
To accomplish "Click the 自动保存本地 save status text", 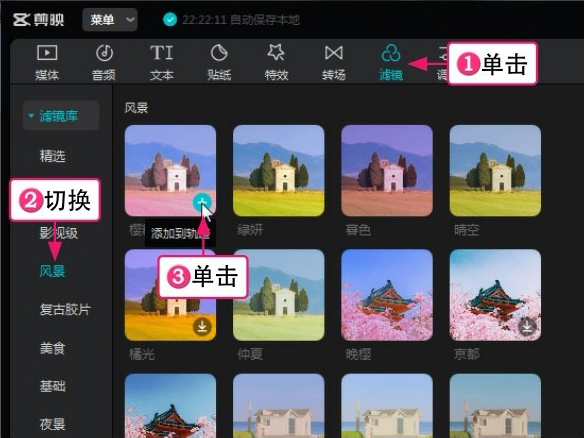I will tap(264, 19).
